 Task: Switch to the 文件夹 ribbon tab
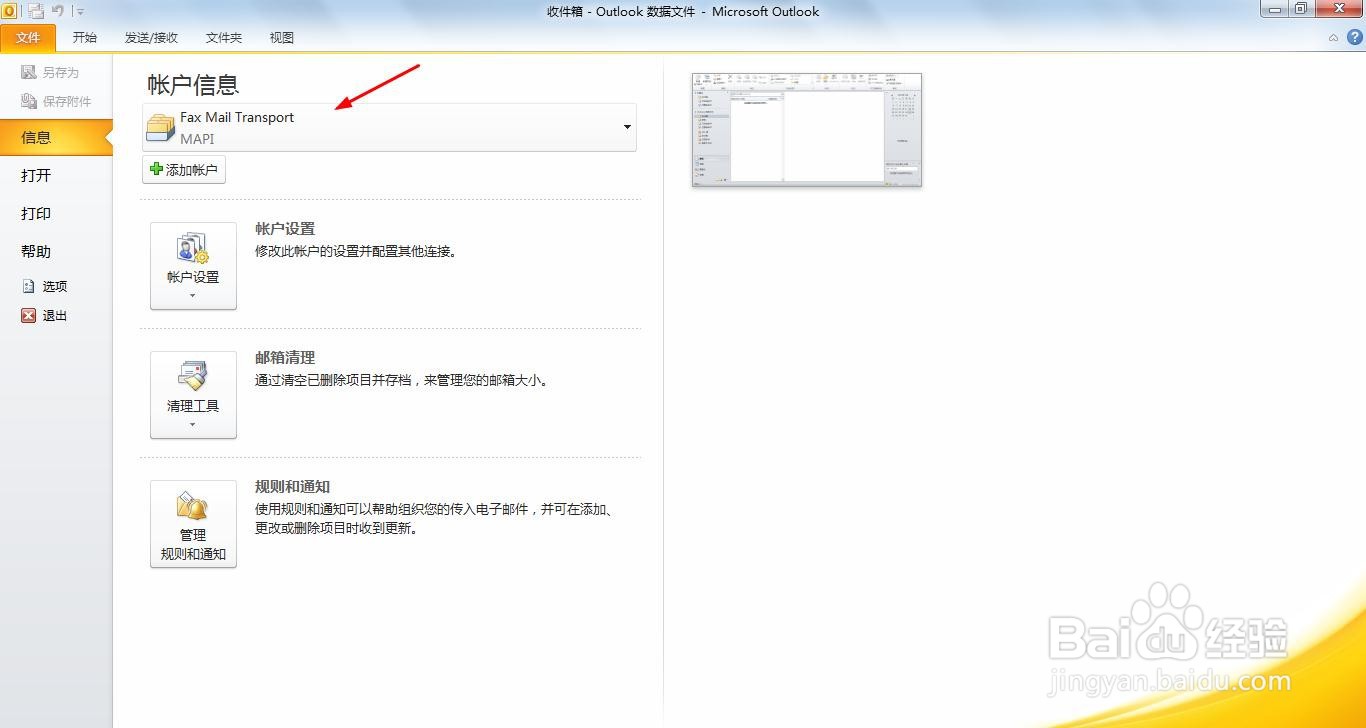tap(224, 38)
